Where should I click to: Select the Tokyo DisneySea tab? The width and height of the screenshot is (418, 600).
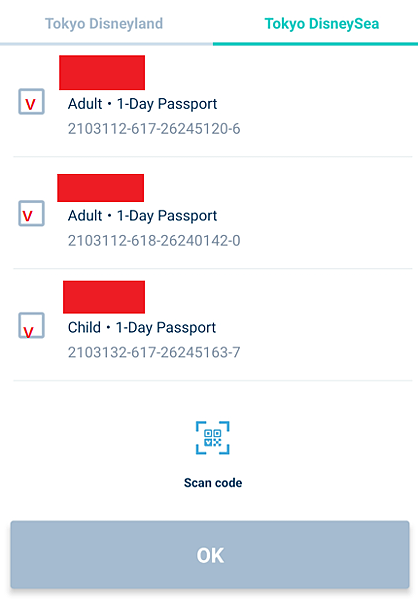322,24
